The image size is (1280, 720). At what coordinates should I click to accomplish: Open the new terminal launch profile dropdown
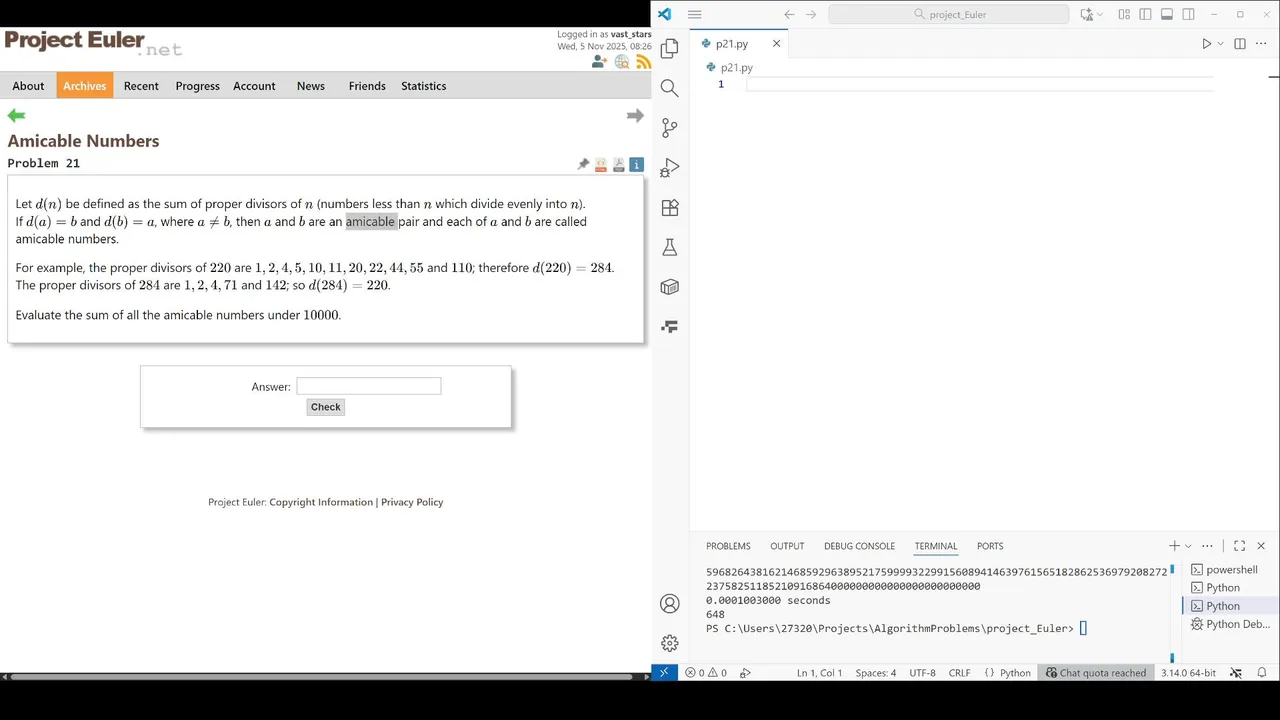click(1188, 546)
